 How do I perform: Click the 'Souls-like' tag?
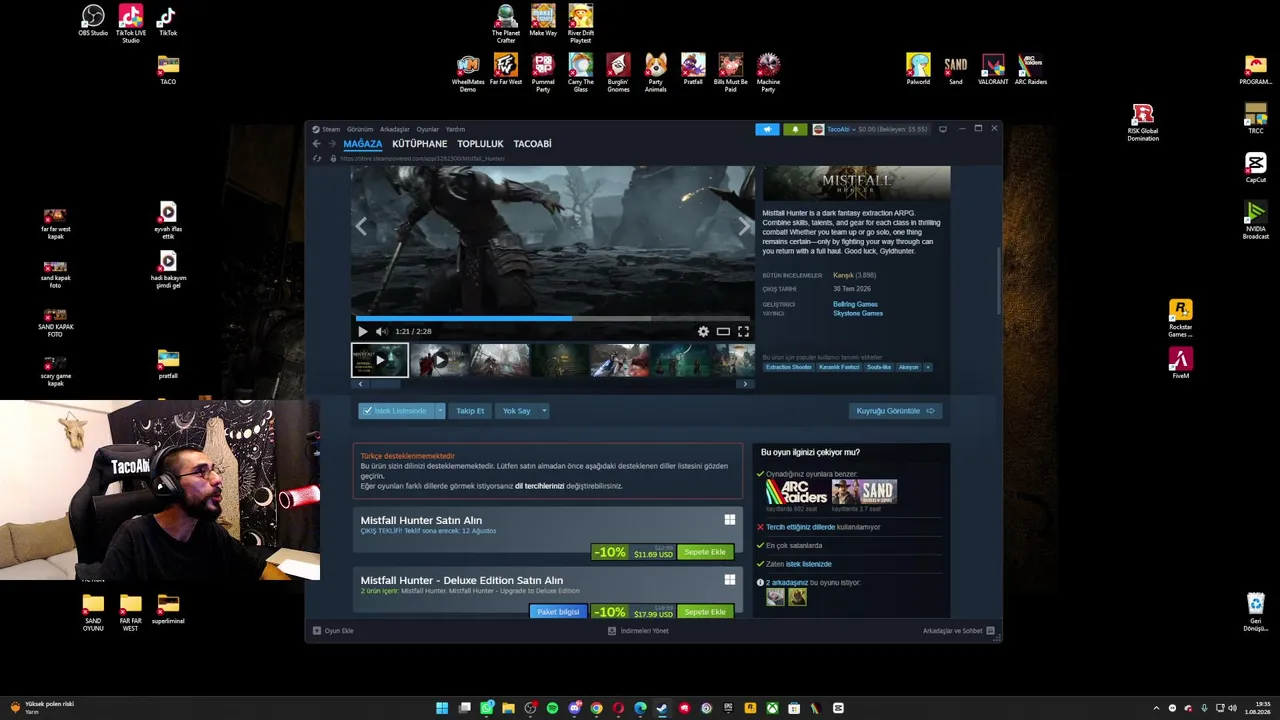coord(879,367)
